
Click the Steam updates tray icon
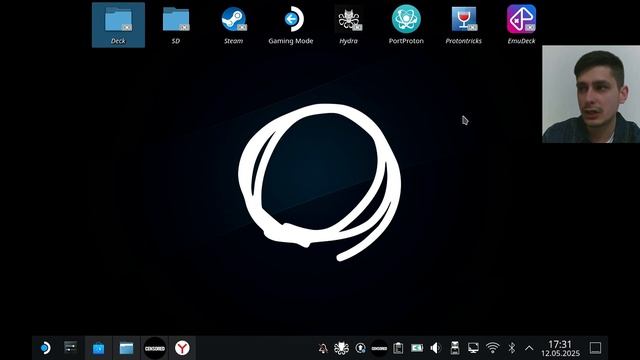click(360, 348)
